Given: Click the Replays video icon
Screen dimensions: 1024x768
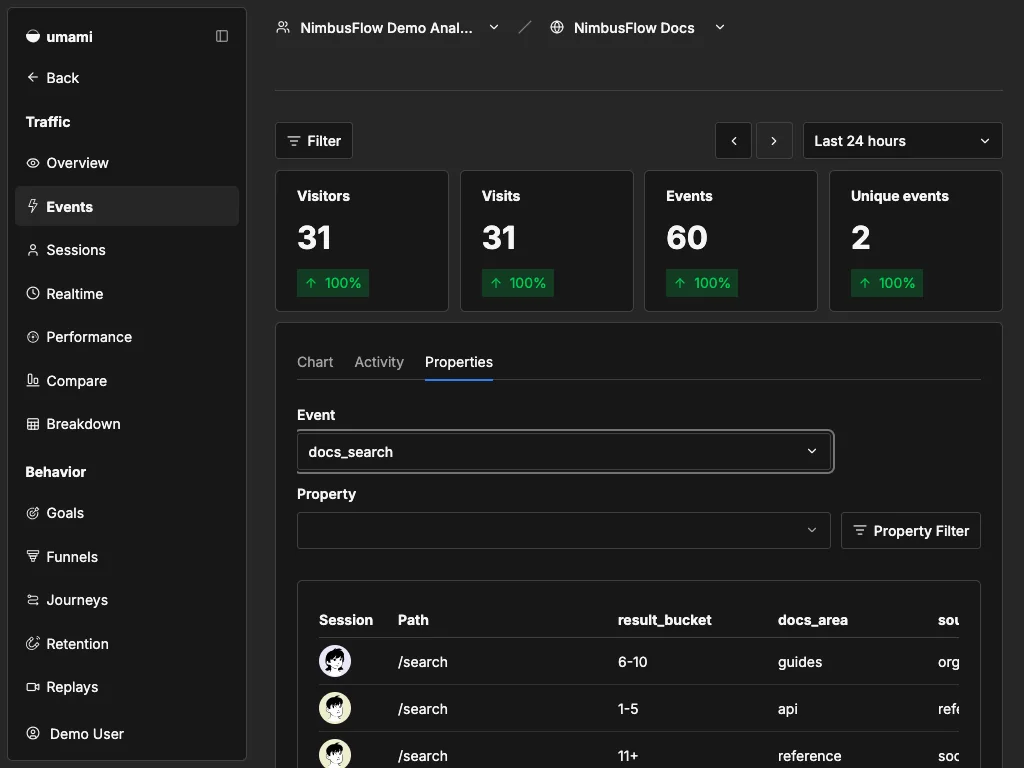Looking at the screenshot, I should tap(33, 687).
